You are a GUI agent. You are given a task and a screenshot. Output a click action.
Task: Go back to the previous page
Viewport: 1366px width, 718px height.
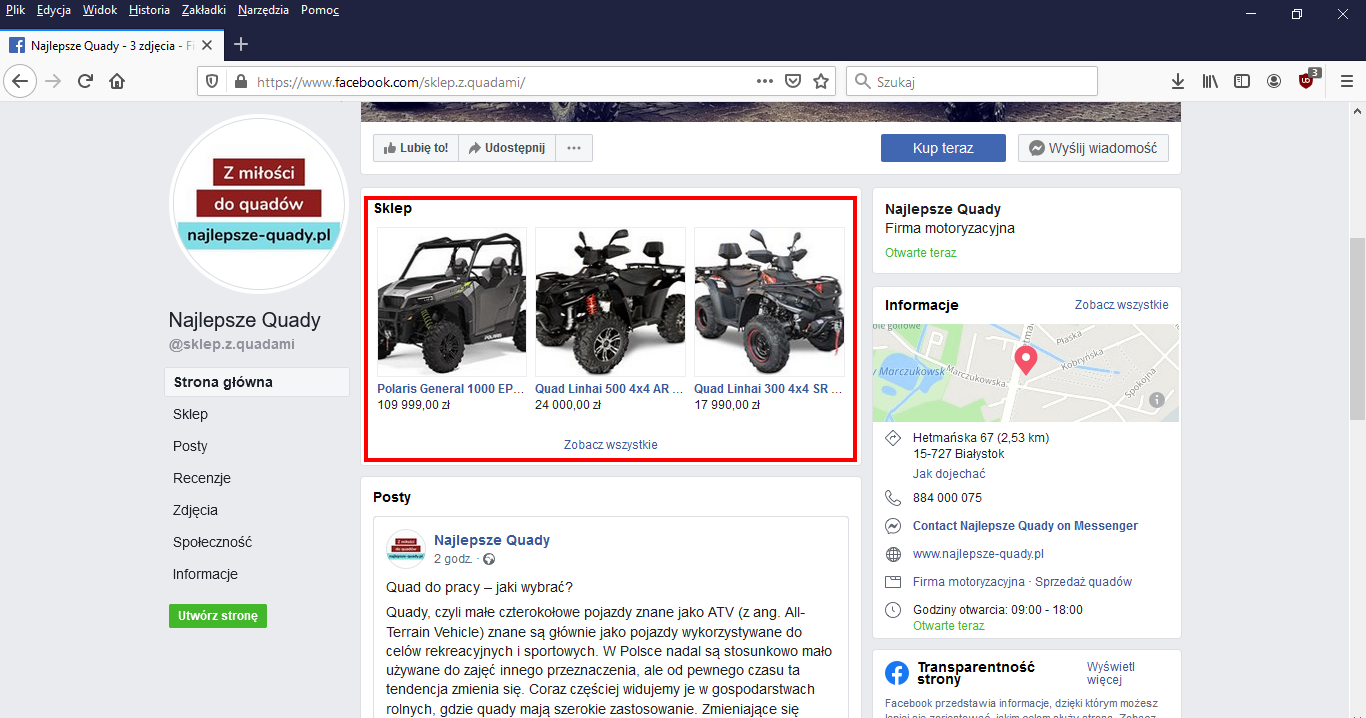pyautogui.click(x=21, y=81)
